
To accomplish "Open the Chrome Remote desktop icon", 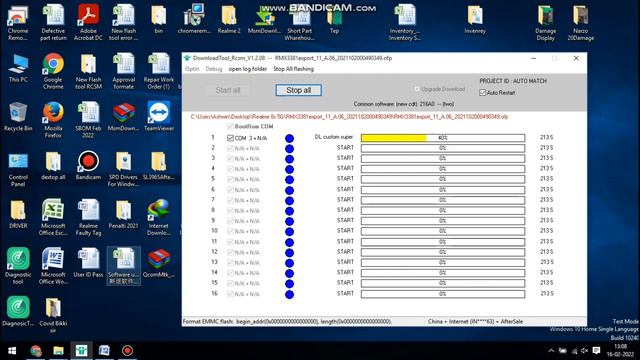I will pyautogui.click(x=18, y=22).
